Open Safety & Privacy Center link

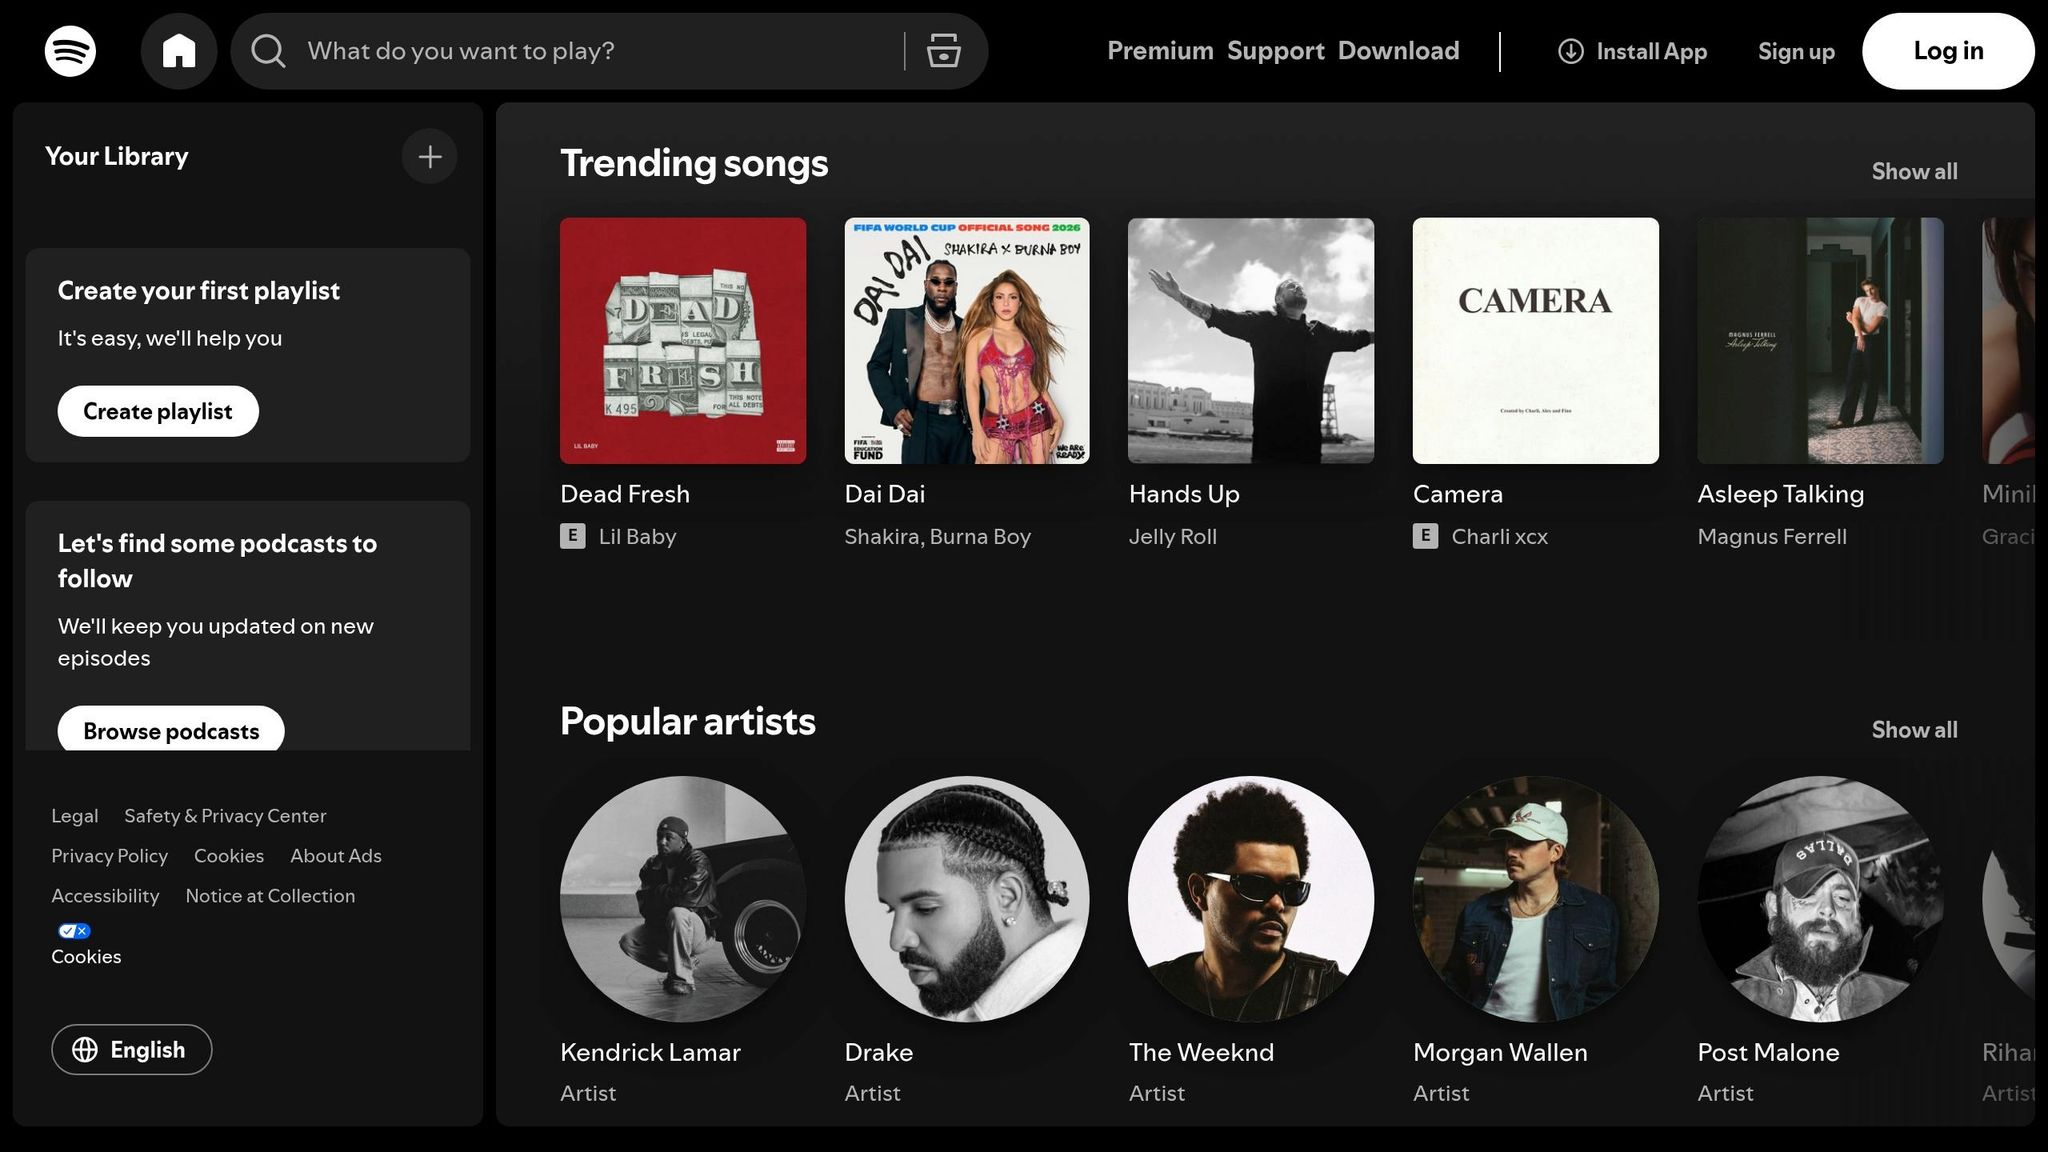coord(225,816)
